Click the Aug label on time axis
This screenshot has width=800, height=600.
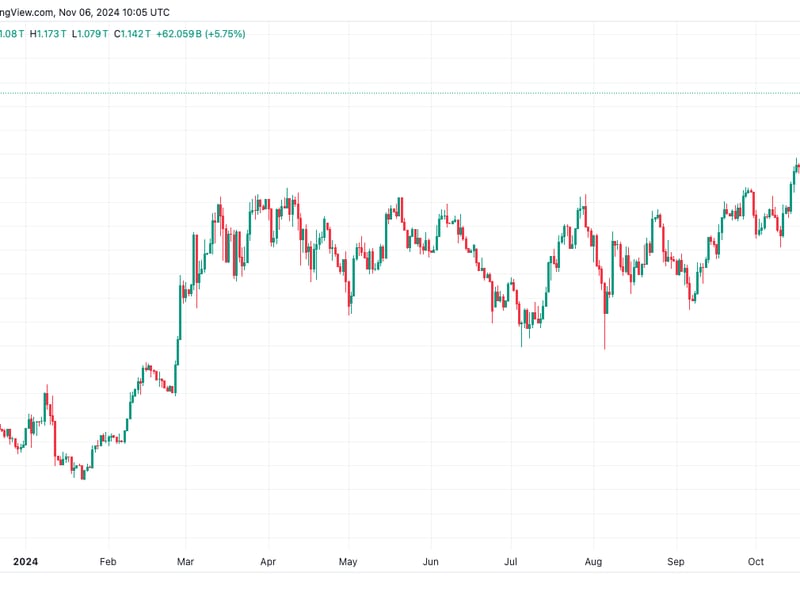point(592,562)
